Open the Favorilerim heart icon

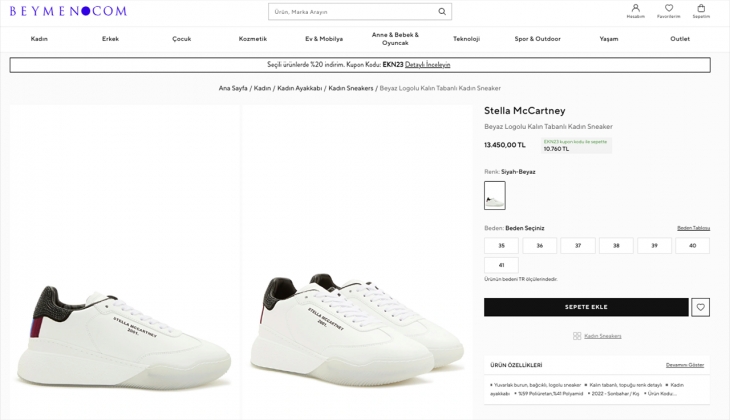[669, 10]
